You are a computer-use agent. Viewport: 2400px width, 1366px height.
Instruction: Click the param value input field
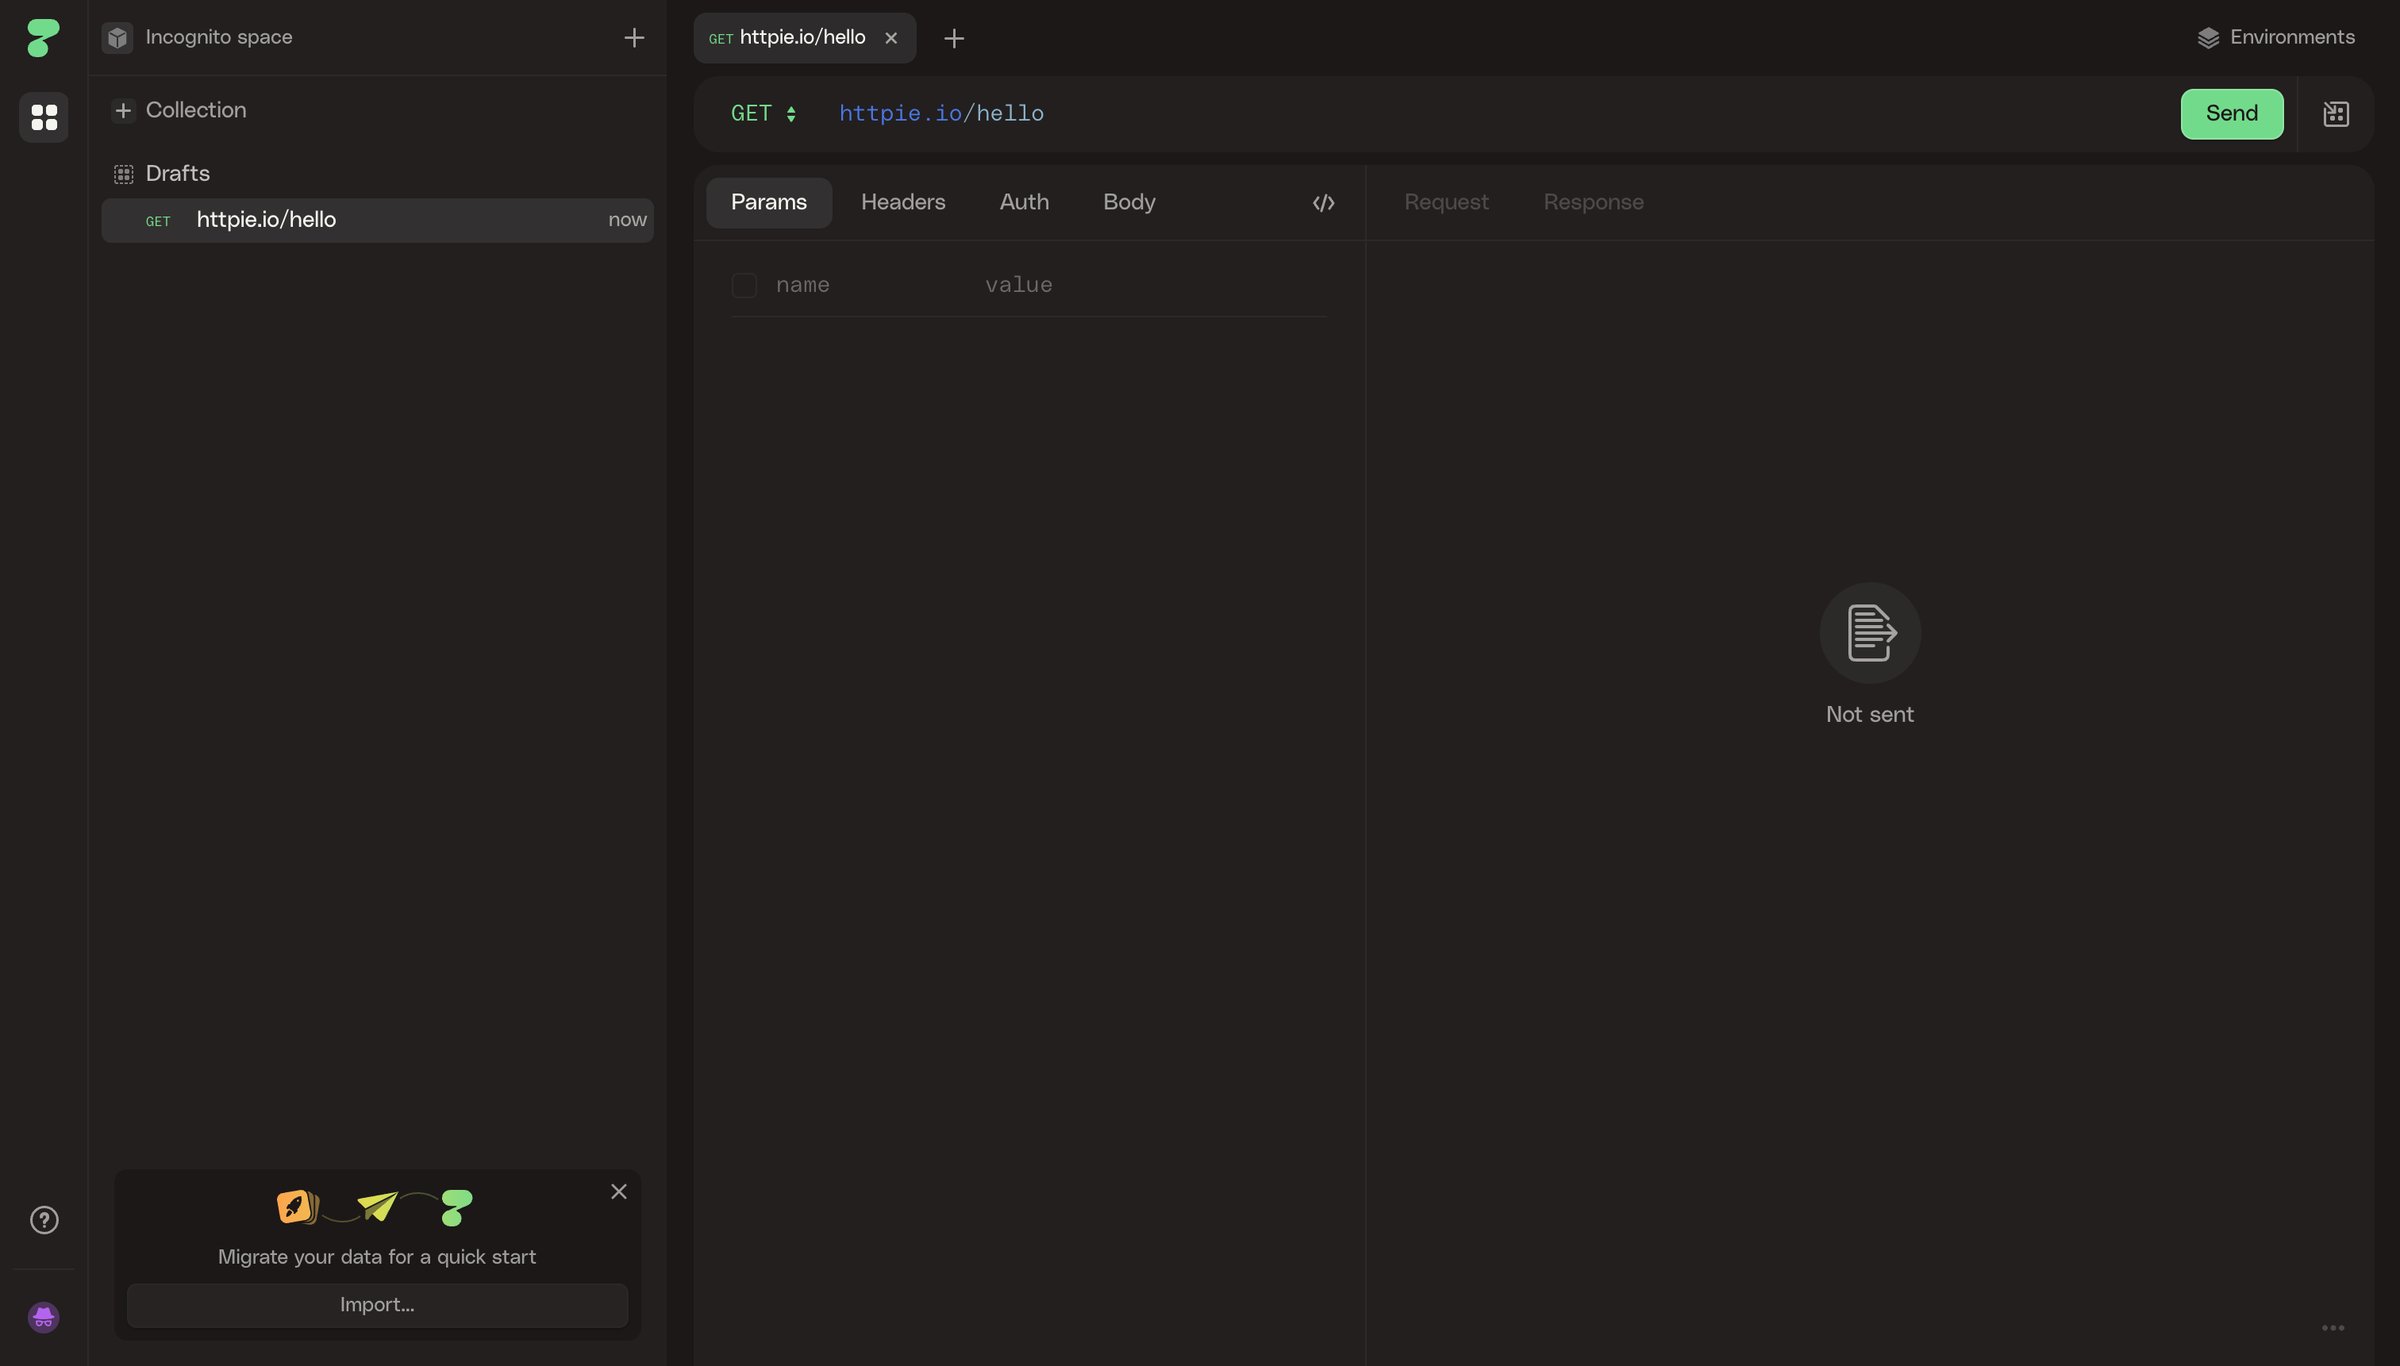(1155, 285)
